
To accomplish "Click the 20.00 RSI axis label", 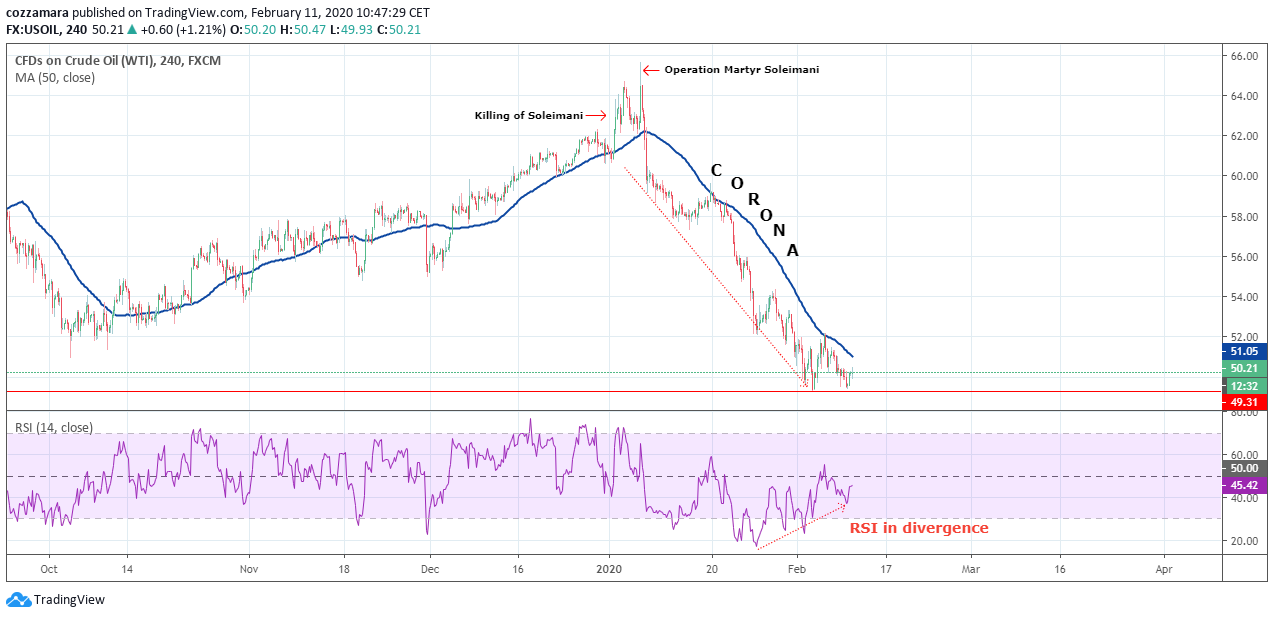I will point(1244,541).
